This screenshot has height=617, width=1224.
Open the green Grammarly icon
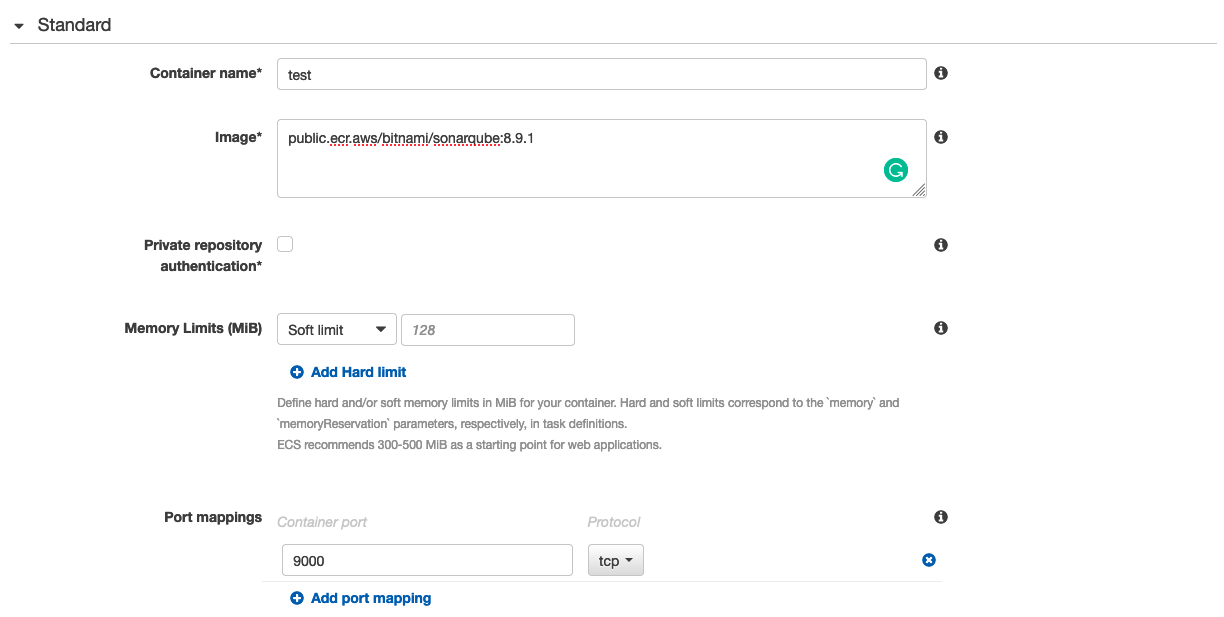(895, 171)
